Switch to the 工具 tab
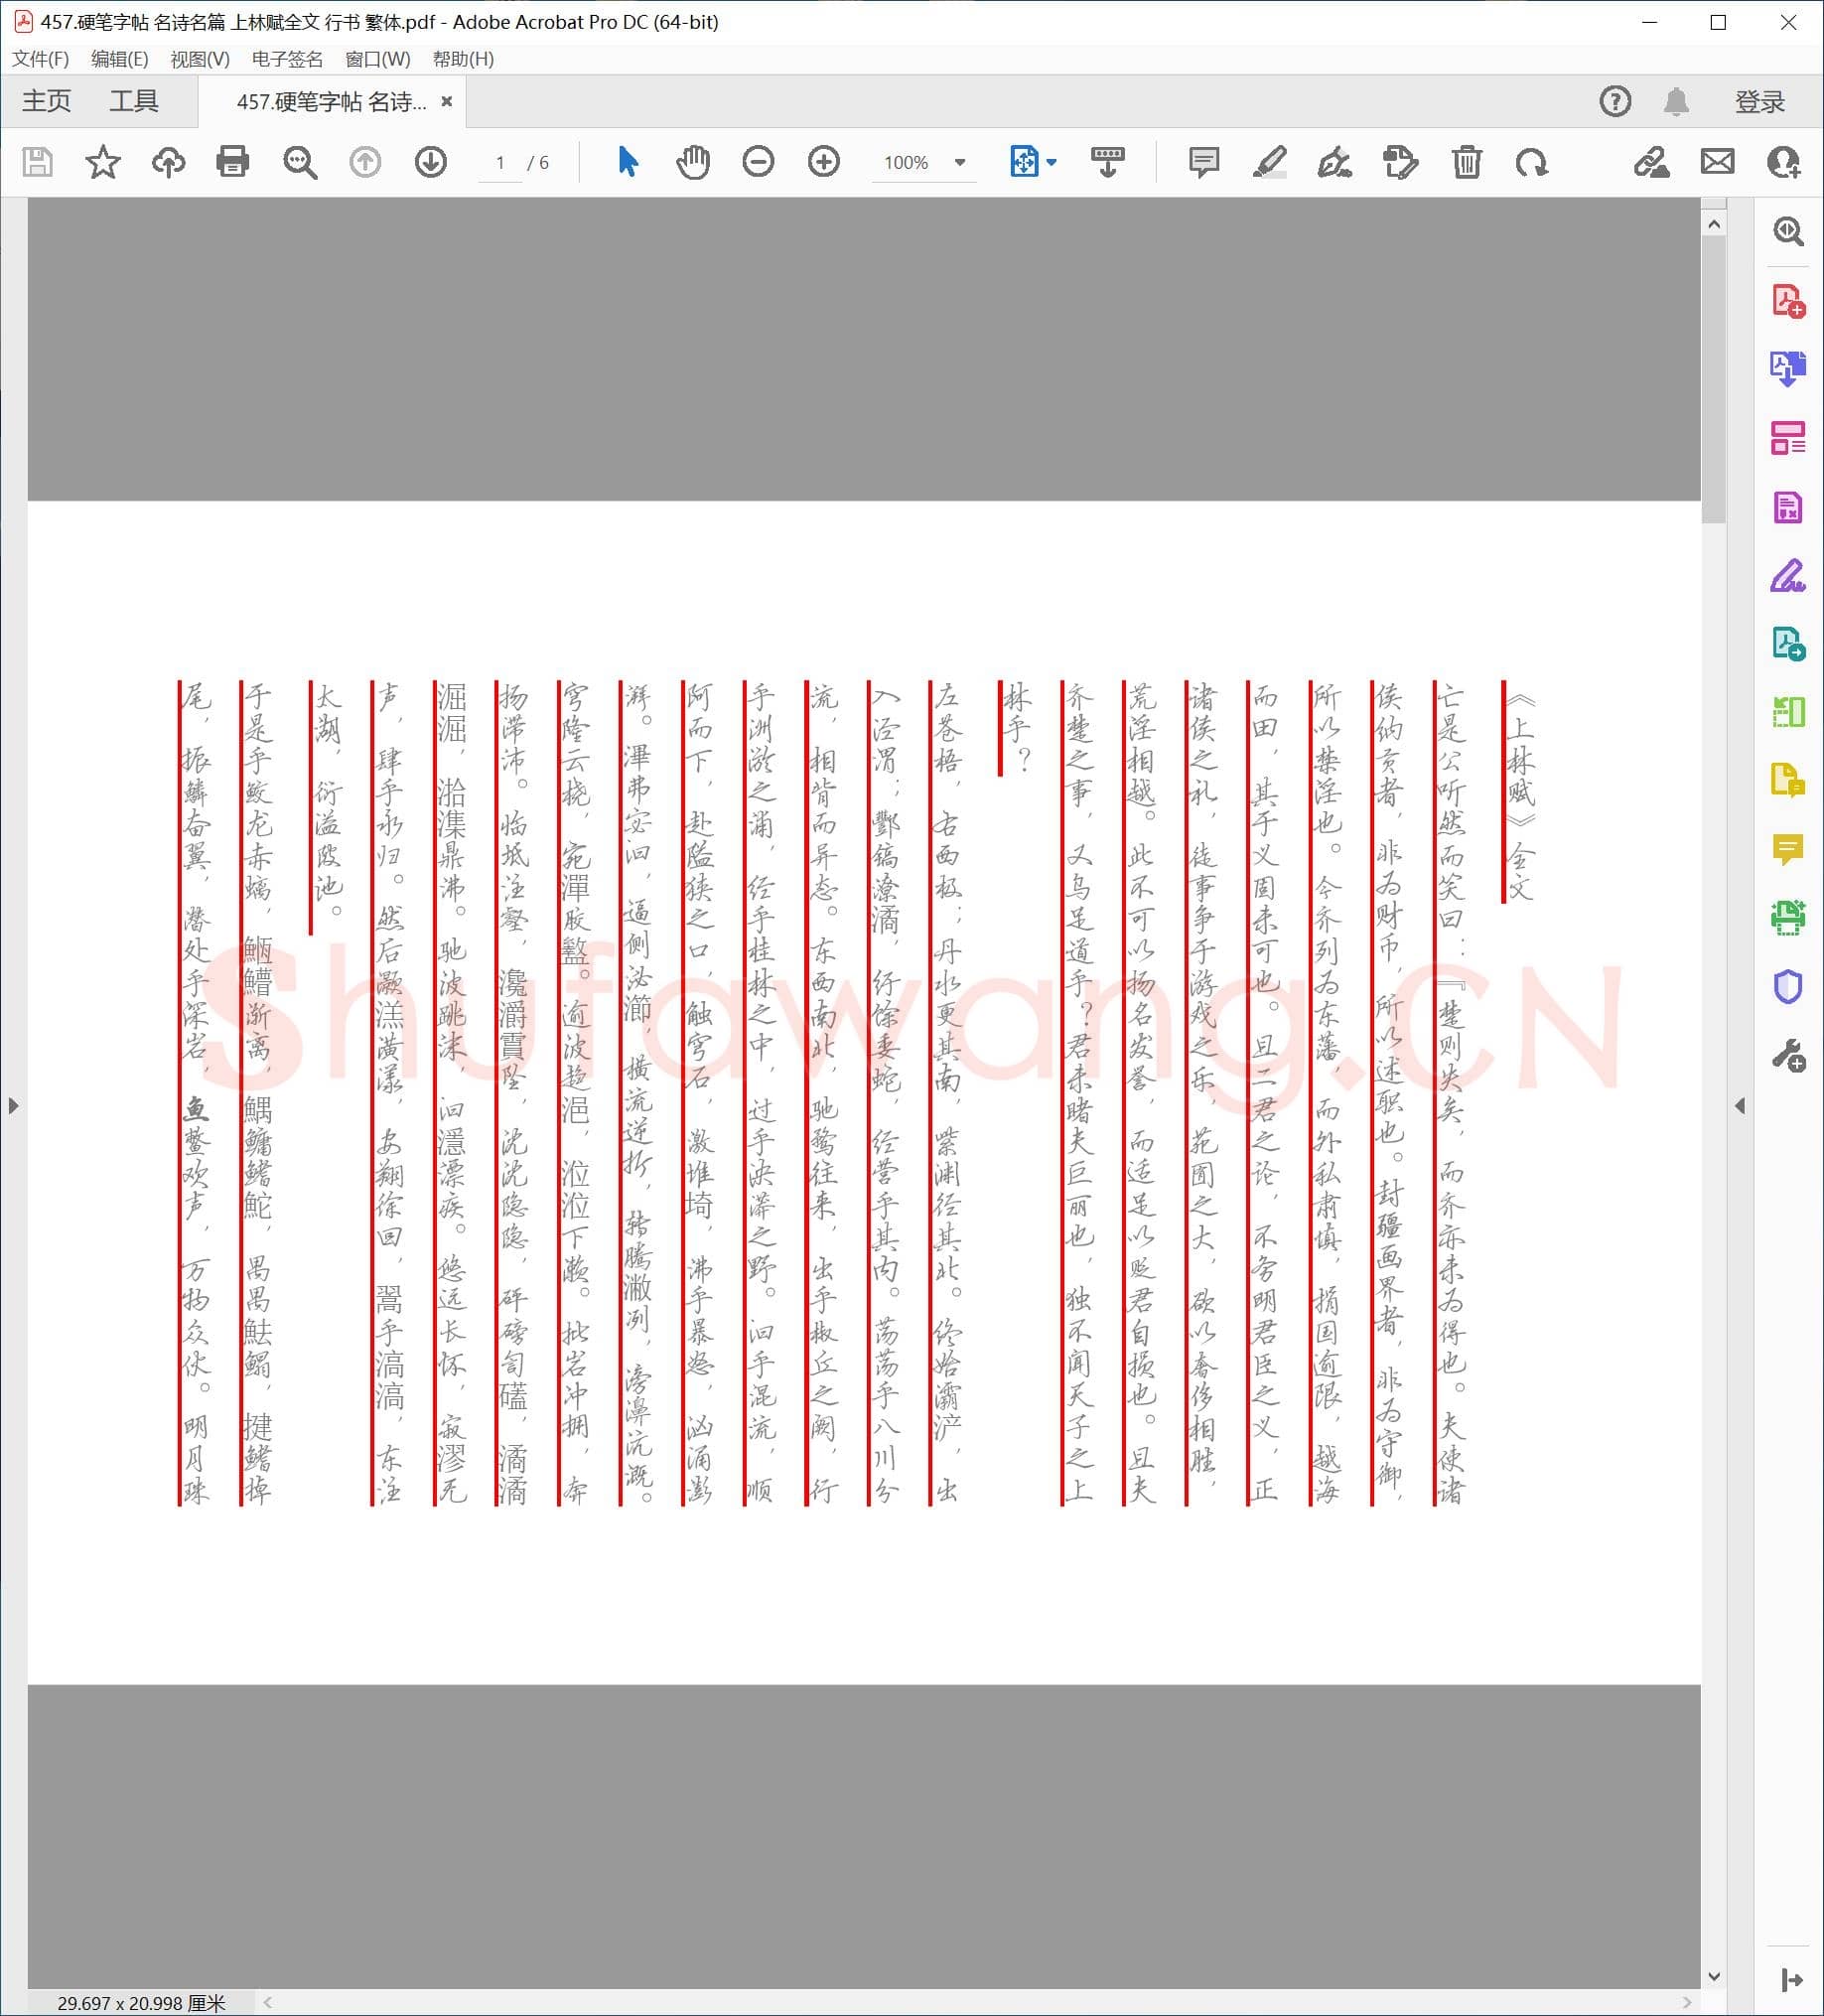 coord(134,101)
